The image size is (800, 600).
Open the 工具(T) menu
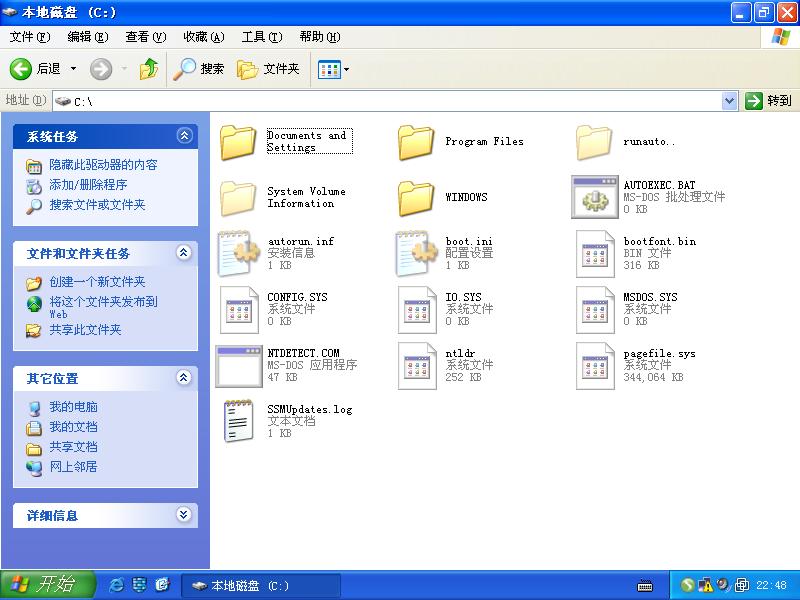coord(262,37)
